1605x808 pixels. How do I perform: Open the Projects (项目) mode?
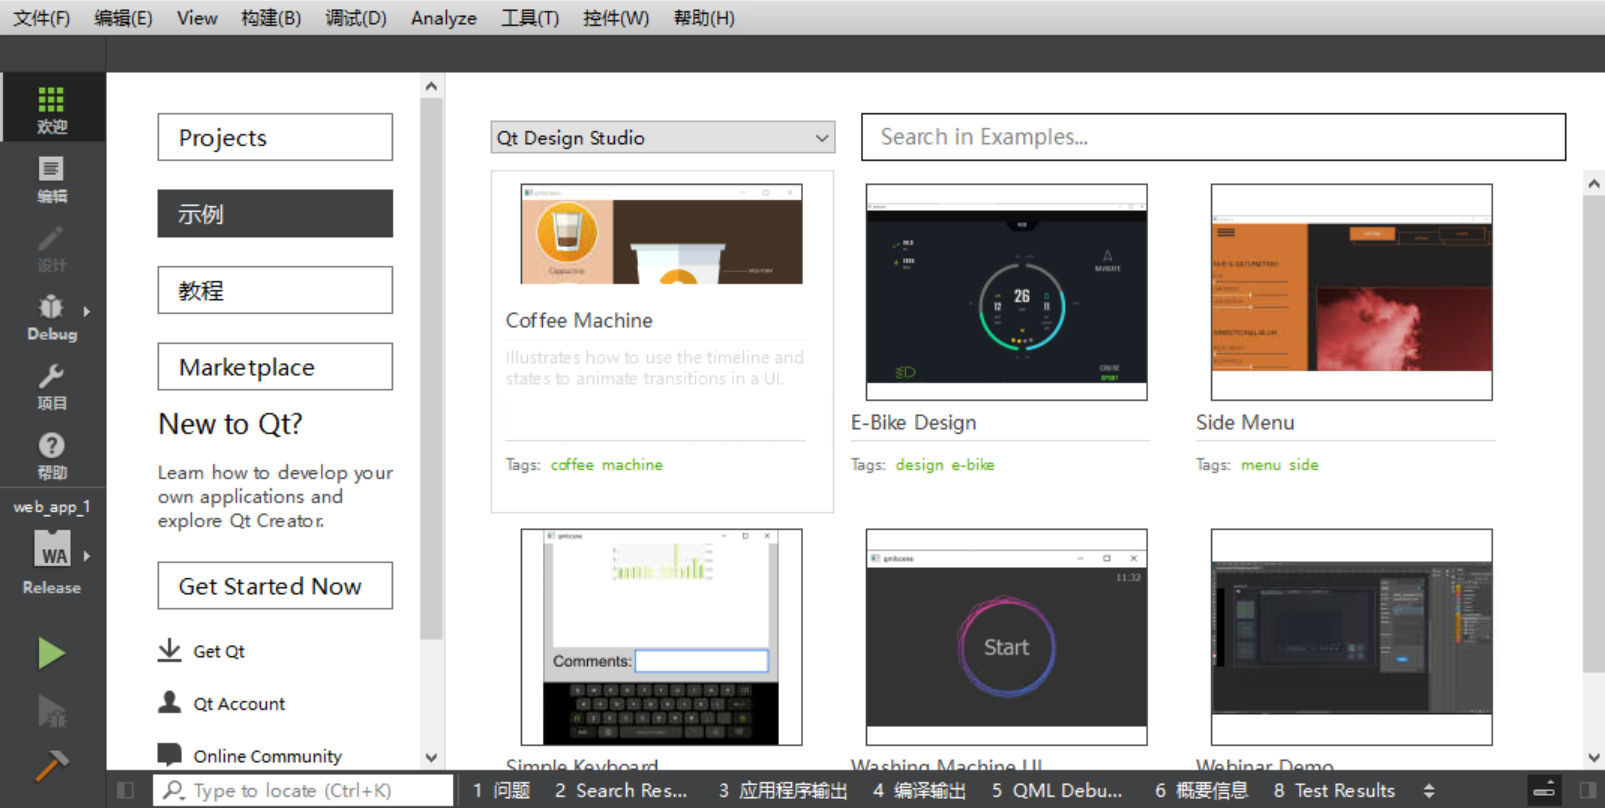coord(52,386)
